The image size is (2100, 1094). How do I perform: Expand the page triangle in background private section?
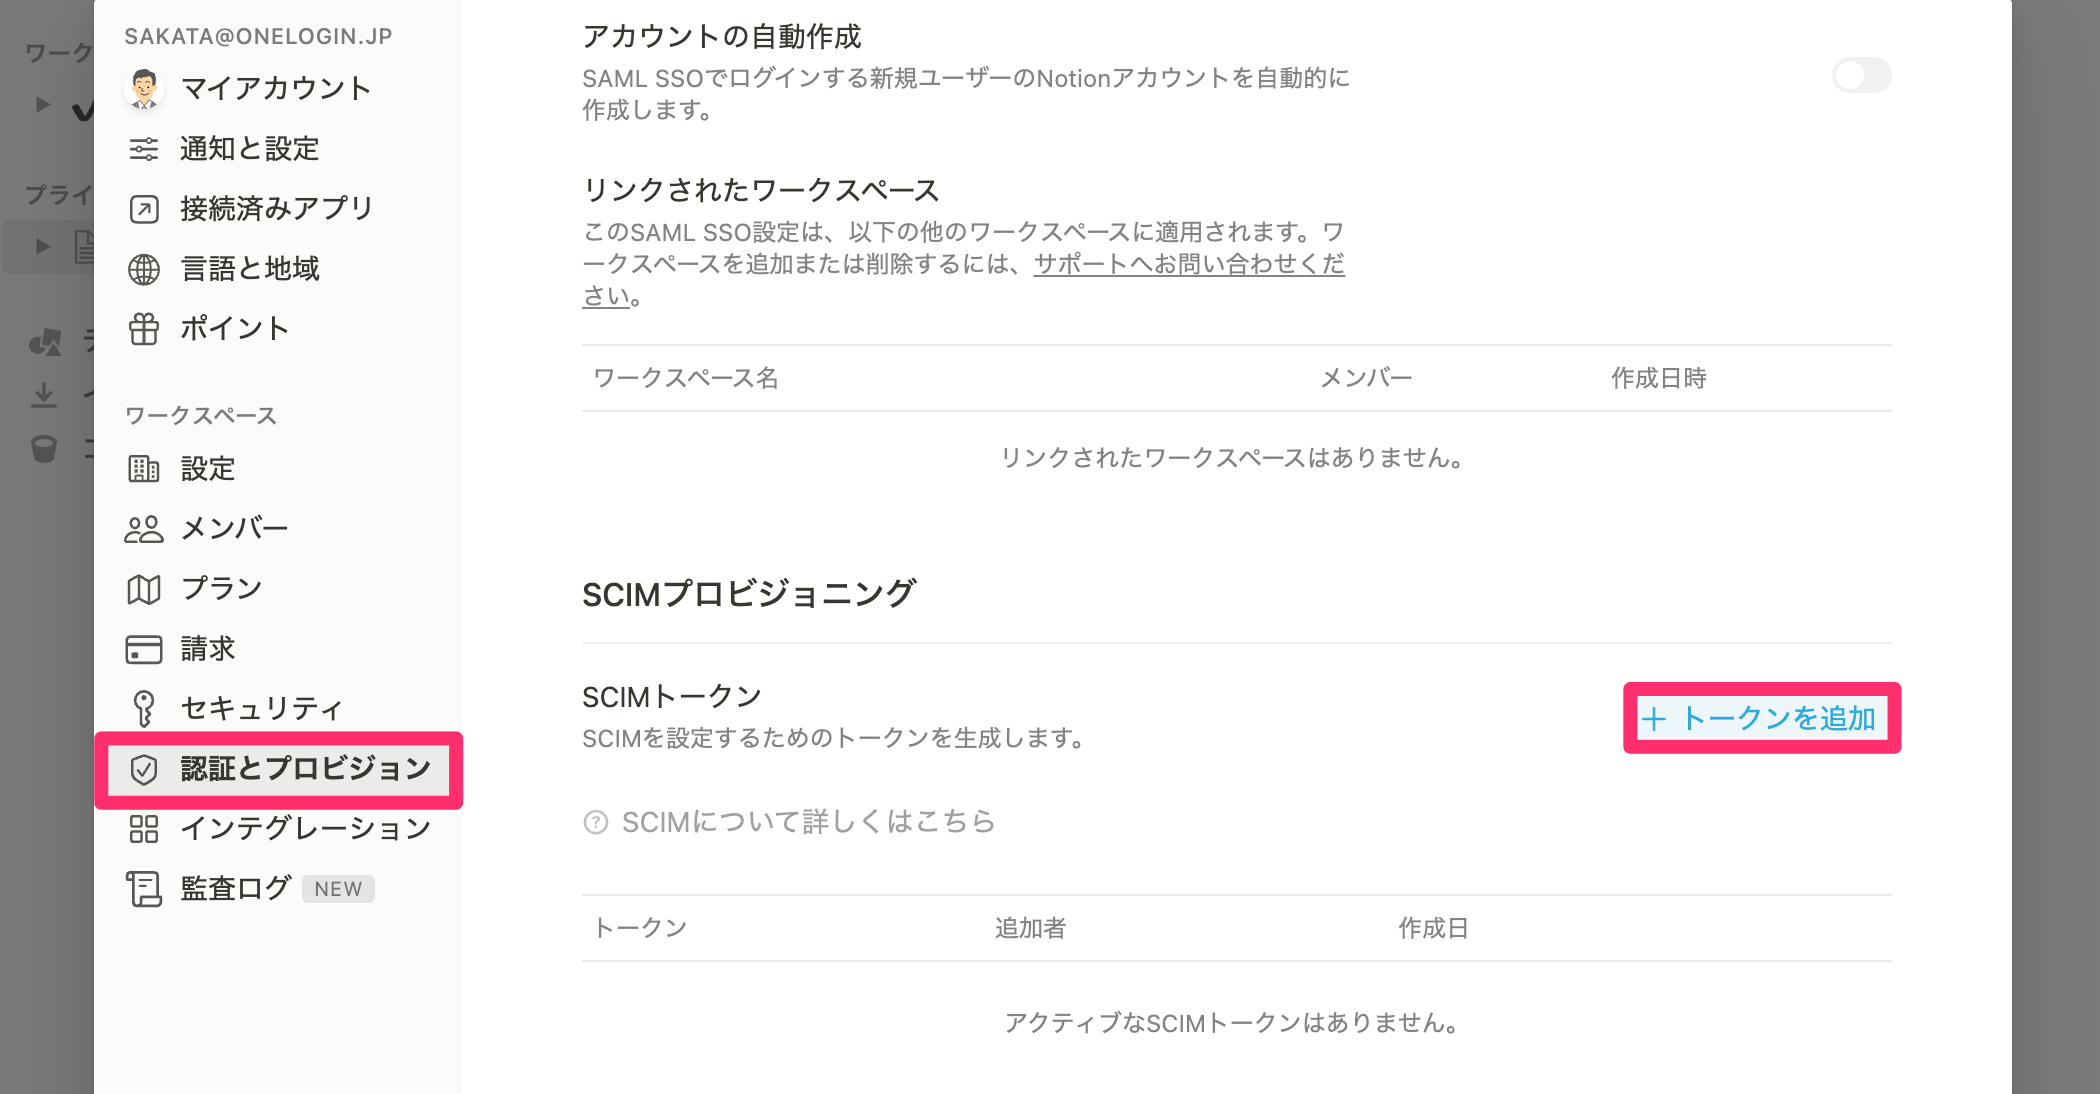43,245
